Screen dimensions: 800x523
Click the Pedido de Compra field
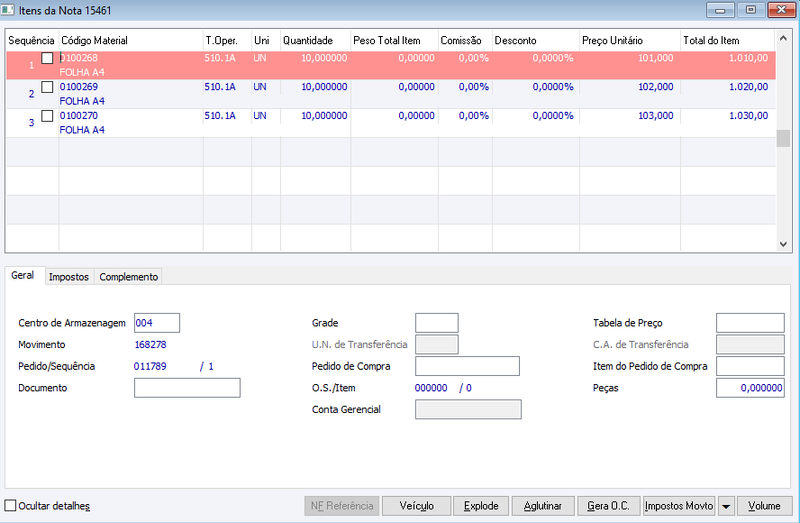(x=467, y=366)
